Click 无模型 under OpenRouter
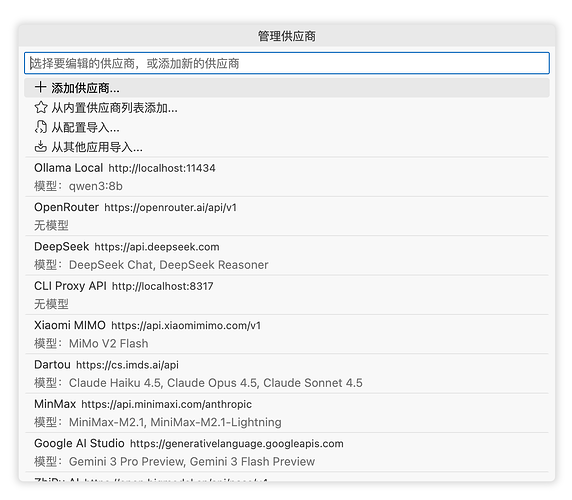 point(51,225)
